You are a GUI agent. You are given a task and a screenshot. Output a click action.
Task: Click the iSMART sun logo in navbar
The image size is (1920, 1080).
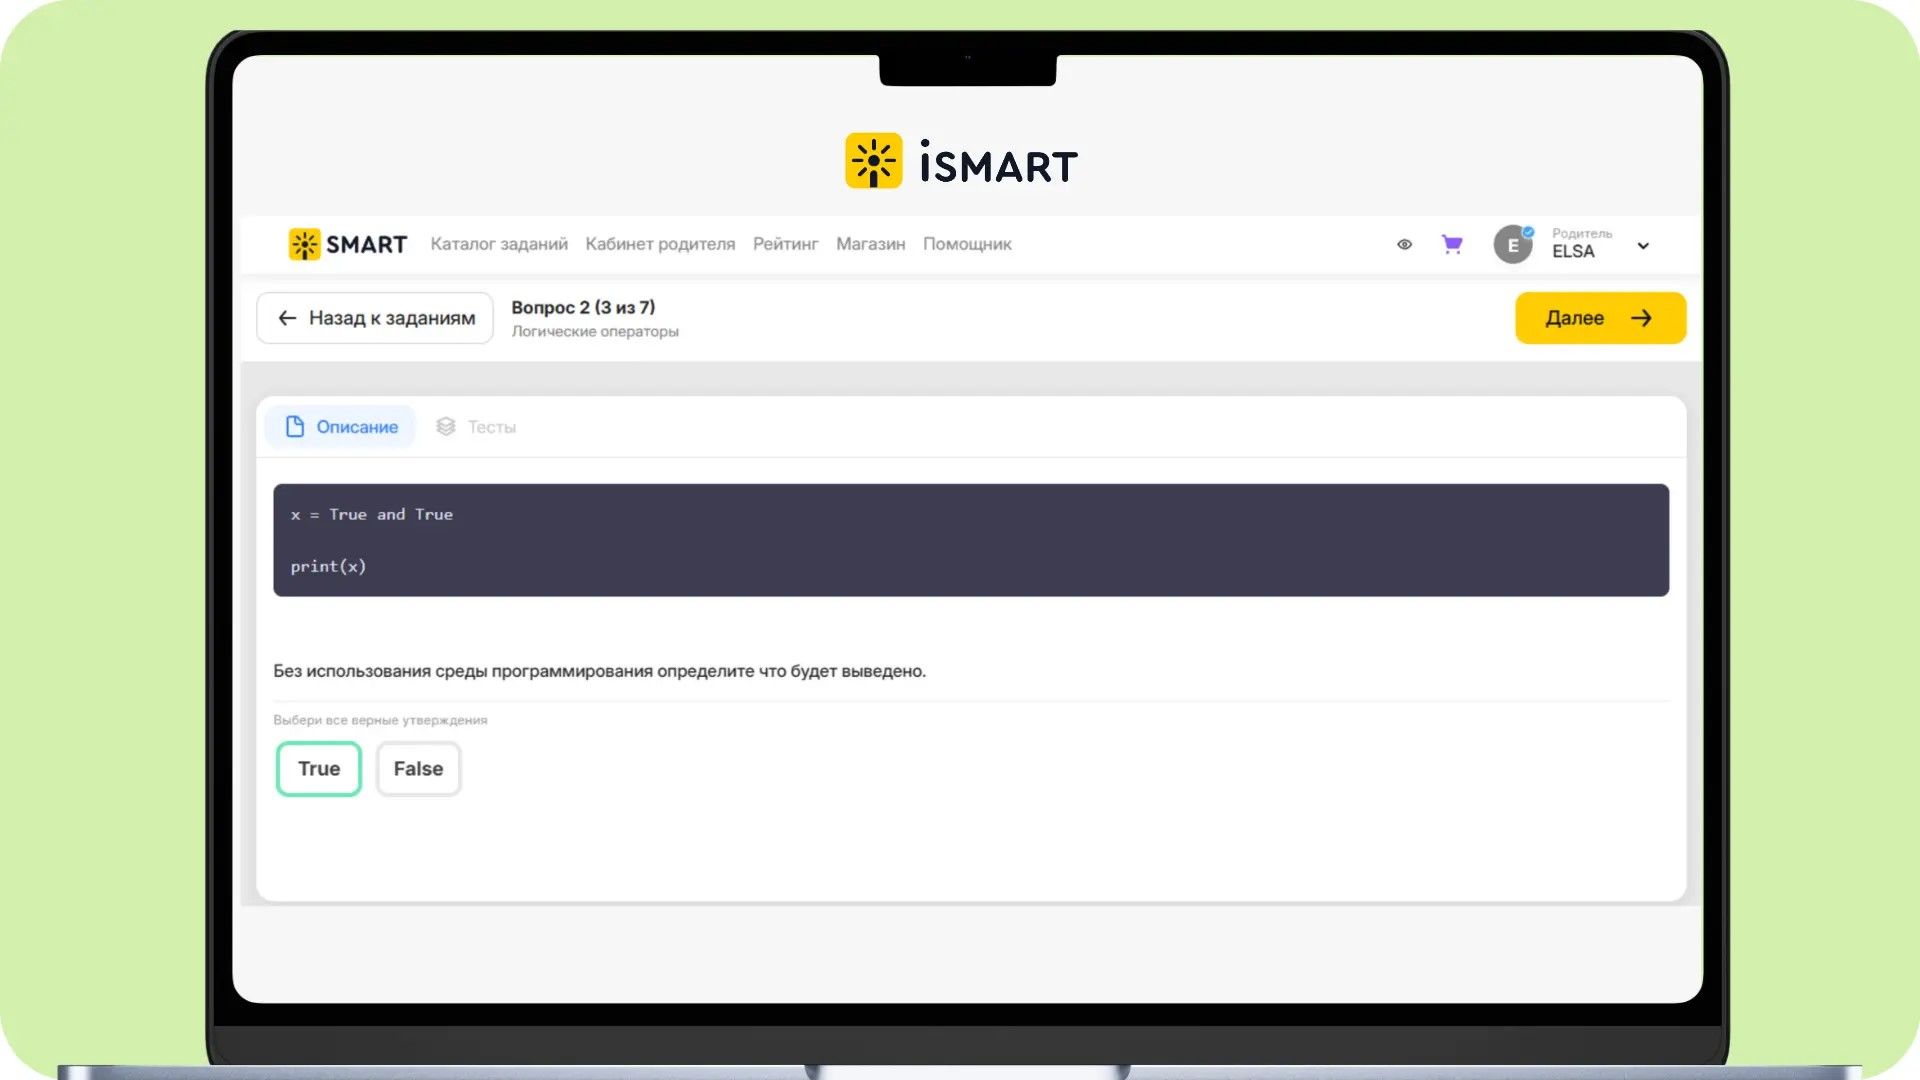point(304,244)
